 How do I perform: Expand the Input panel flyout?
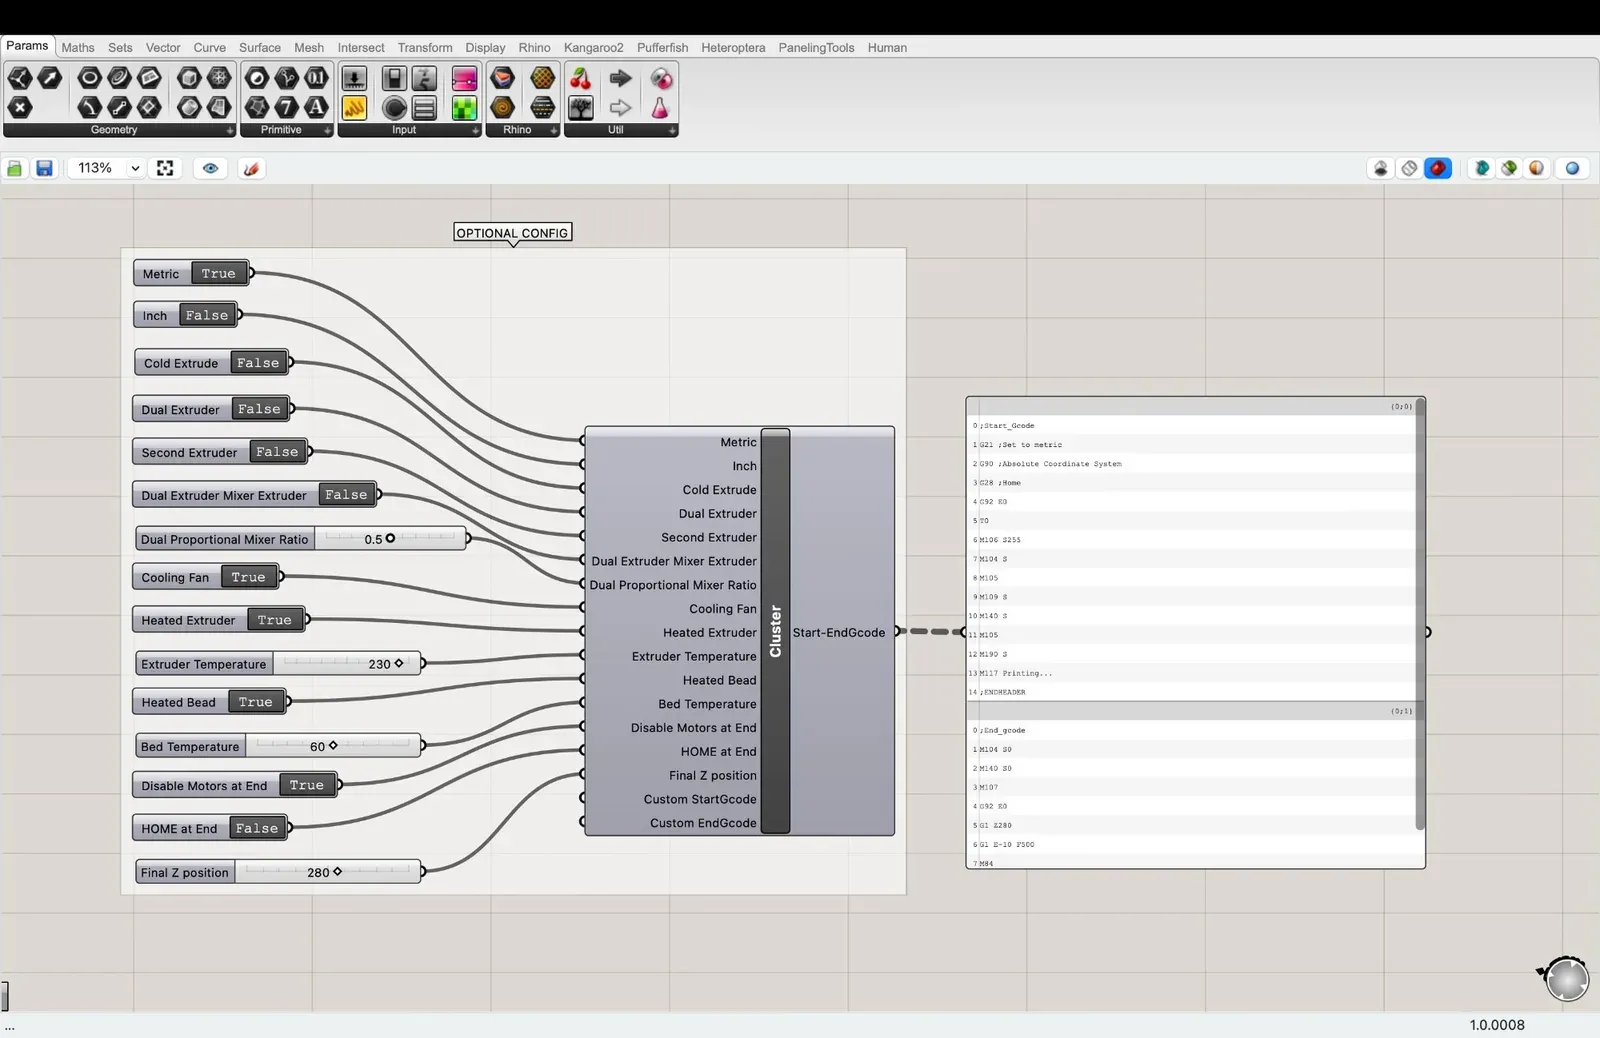475,131
